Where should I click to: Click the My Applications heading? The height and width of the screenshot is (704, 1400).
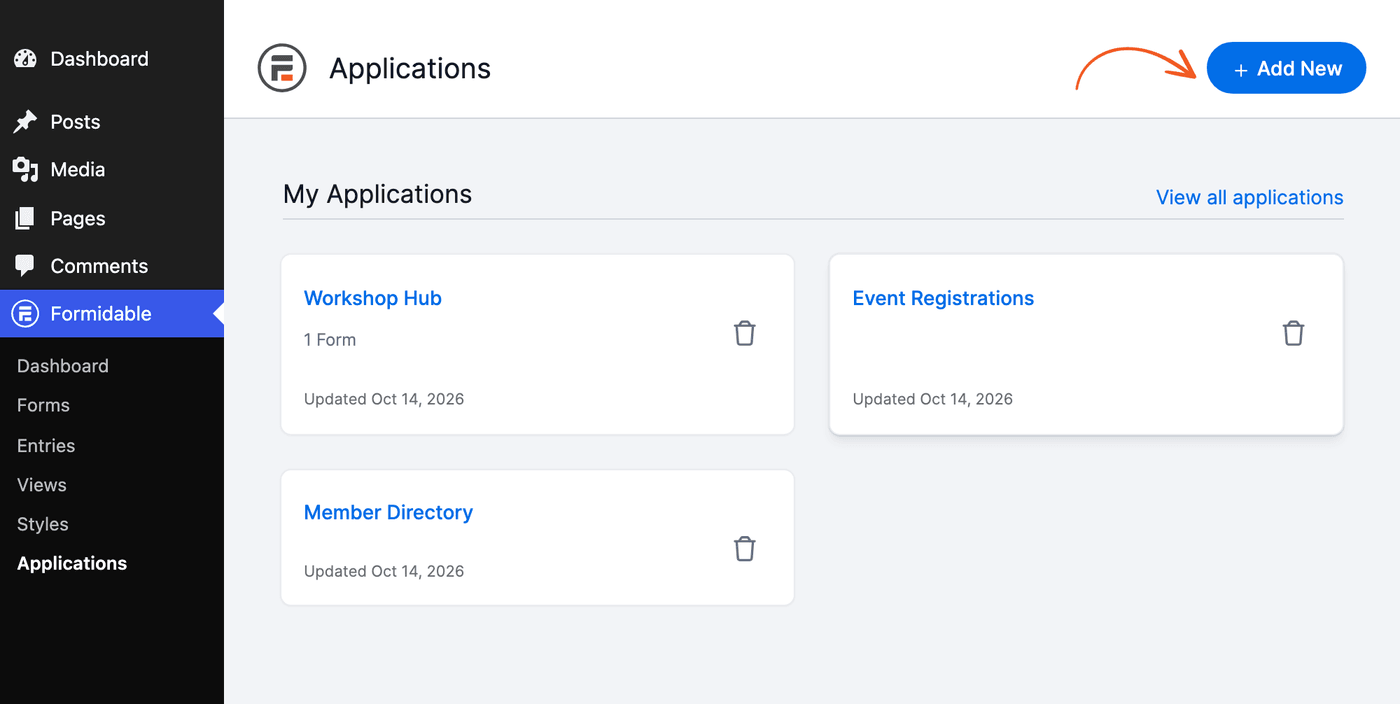click(377, 194)
